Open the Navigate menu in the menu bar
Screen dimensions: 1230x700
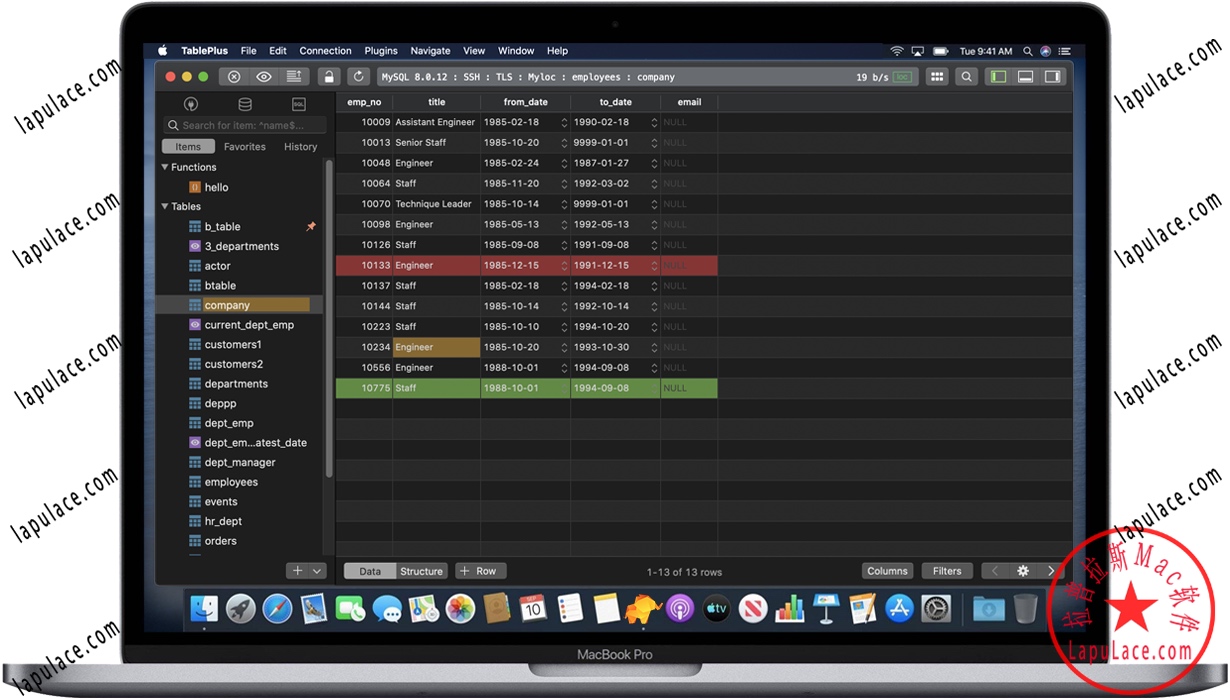coord(430,50)
